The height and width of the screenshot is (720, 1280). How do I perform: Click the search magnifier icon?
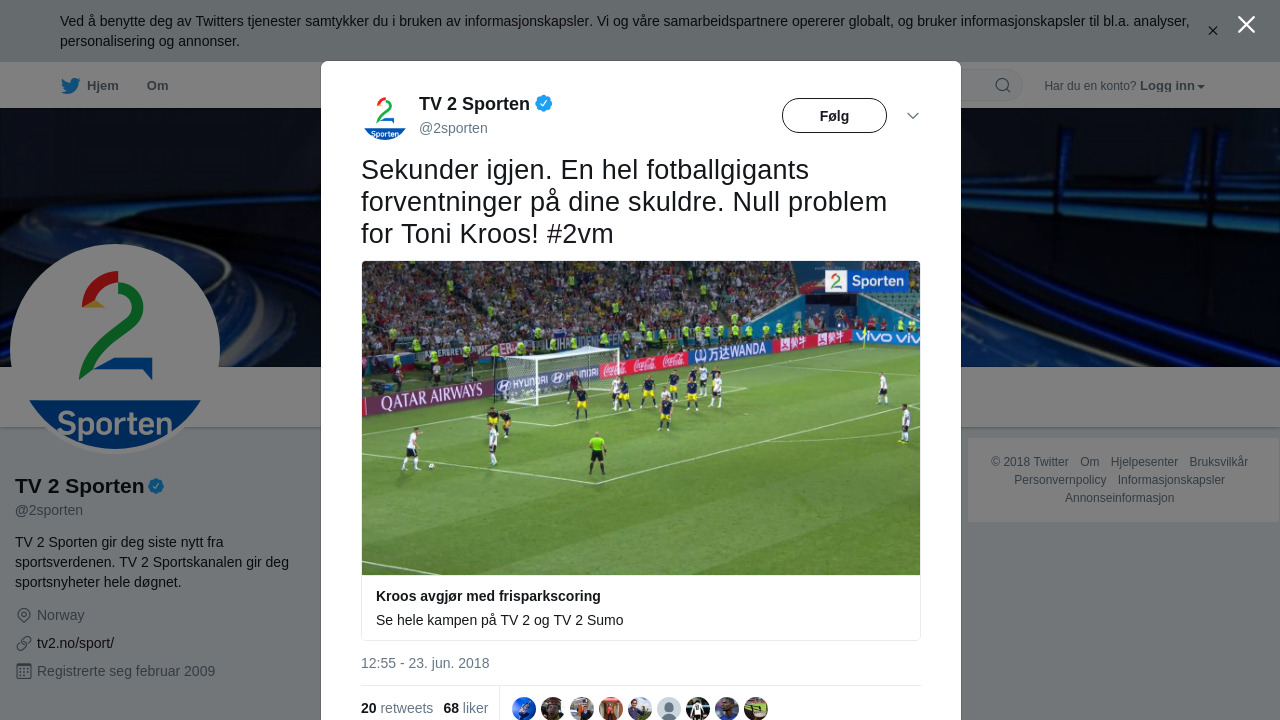click(x=1003, y=86)
